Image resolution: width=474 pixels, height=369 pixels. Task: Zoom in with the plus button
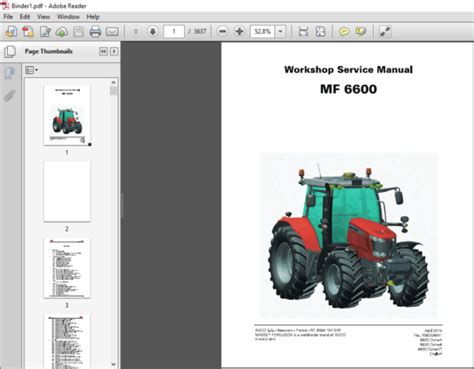click(239, 32)
